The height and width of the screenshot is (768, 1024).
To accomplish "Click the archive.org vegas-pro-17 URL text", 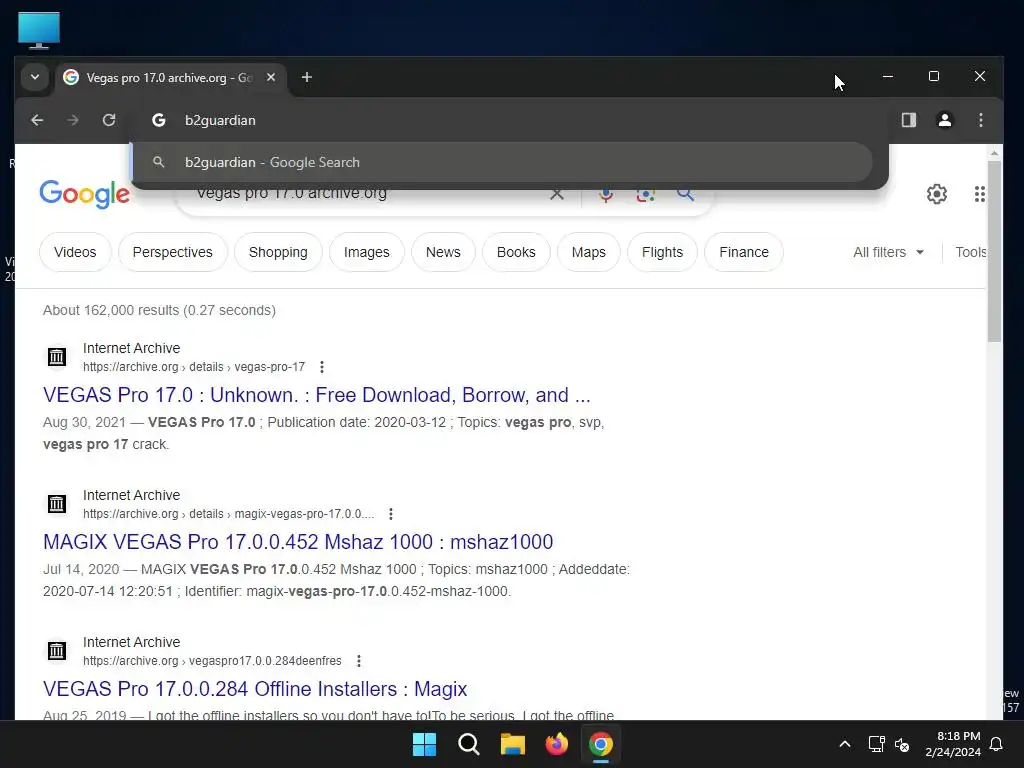I will point(194,367).
